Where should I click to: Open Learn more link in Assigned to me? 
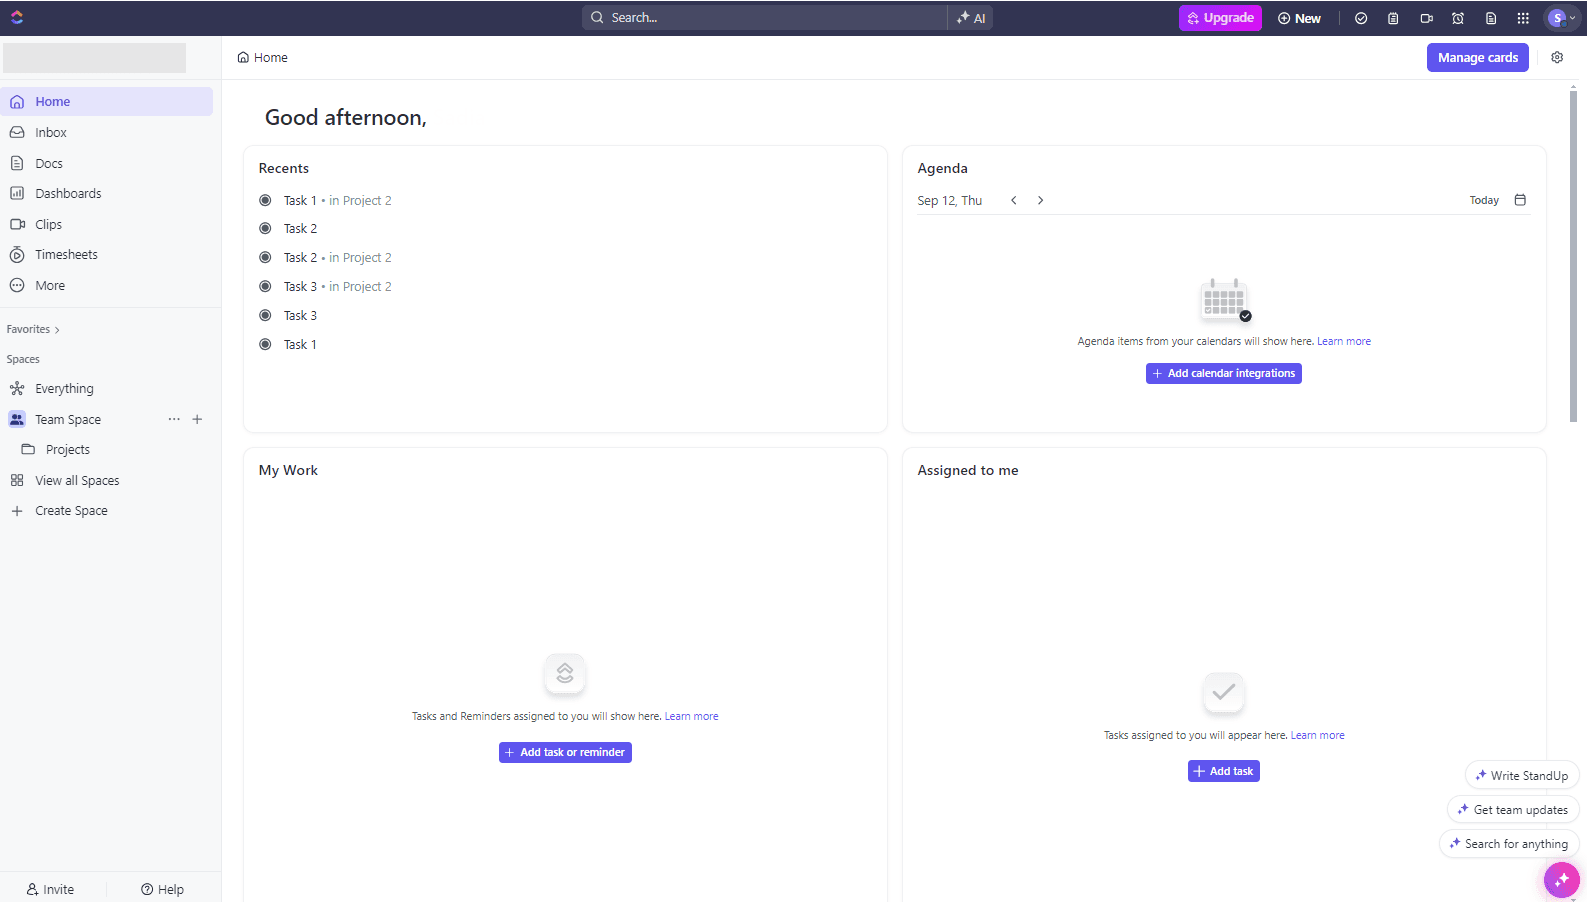1317,735
